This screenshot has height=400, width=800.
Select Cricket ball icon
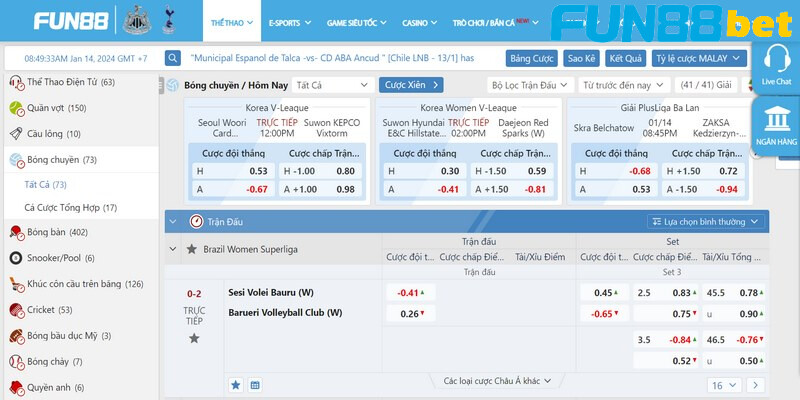tap(16, 310)
